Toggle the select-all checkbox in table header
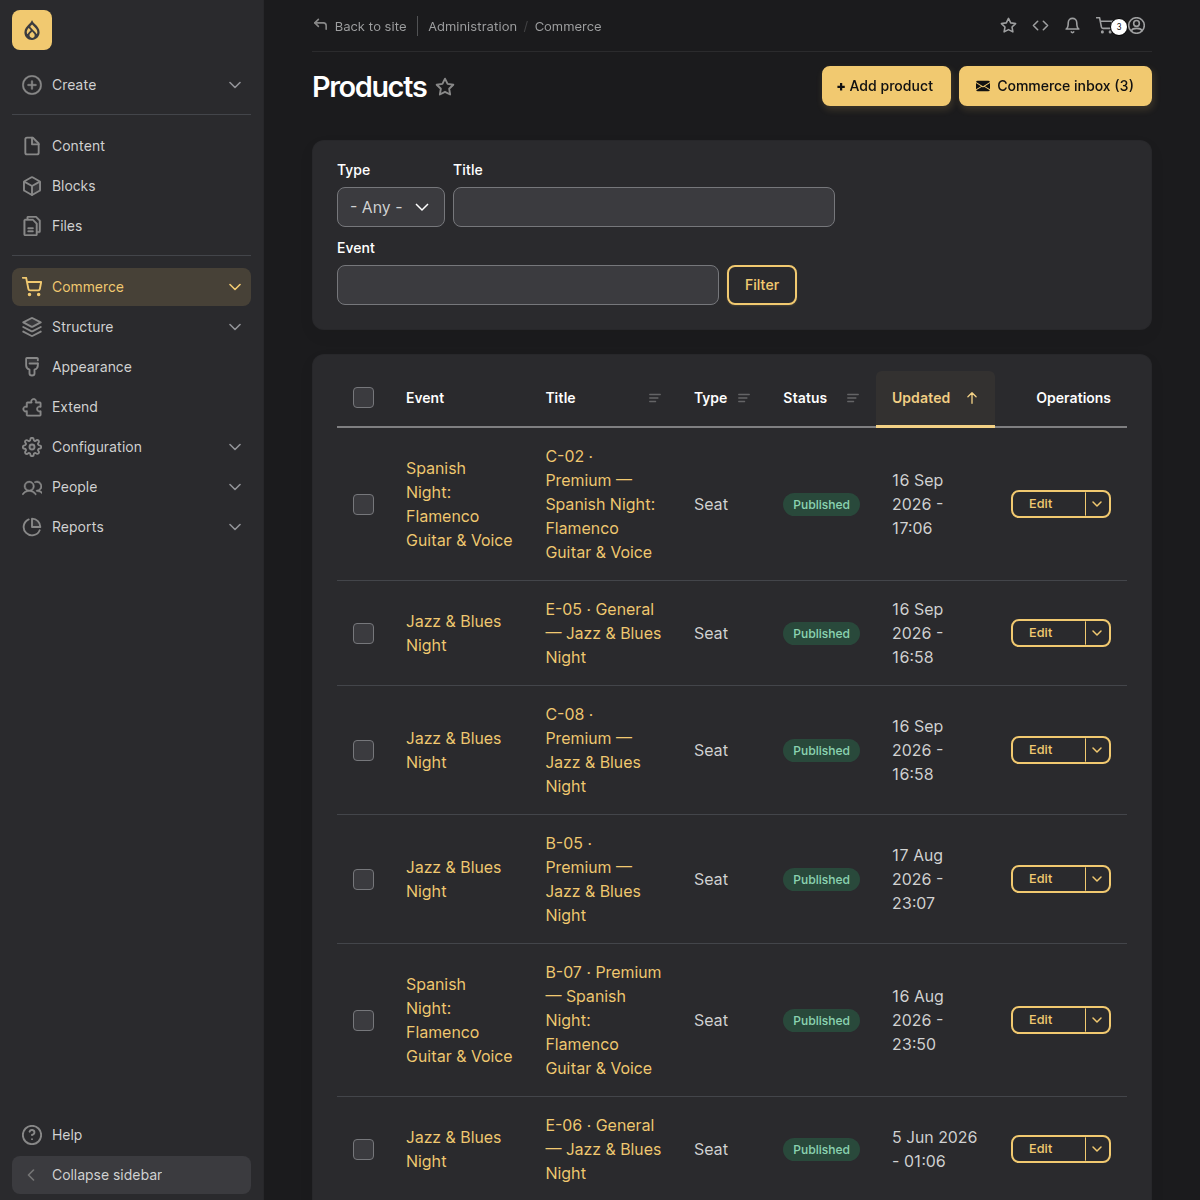 pos(364,398)
